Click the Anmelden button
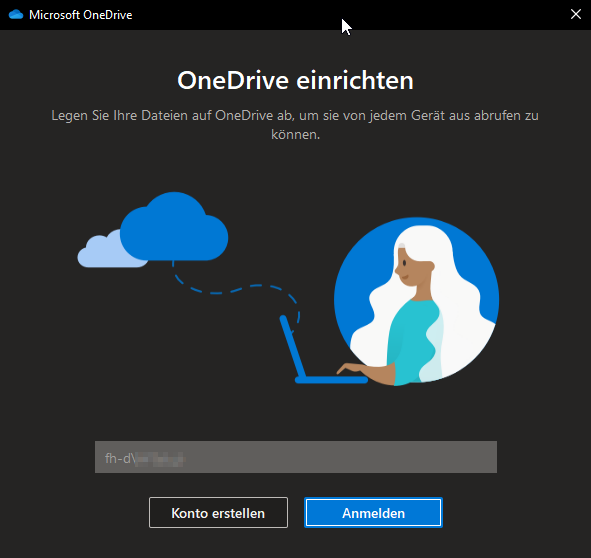This screenshot has width=591, height=558. [373, 513]
